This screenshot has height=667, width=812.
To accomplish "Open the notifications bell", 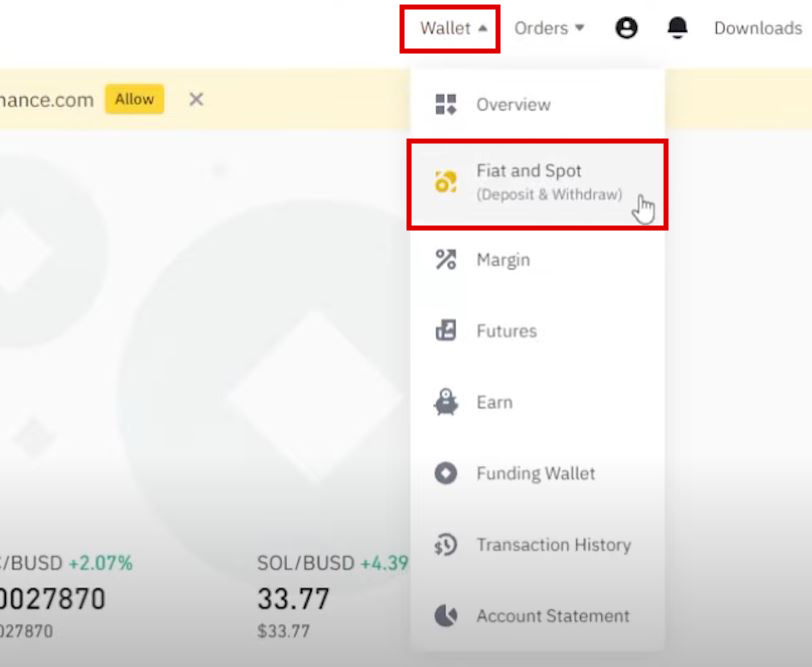I will coord(677,28).
